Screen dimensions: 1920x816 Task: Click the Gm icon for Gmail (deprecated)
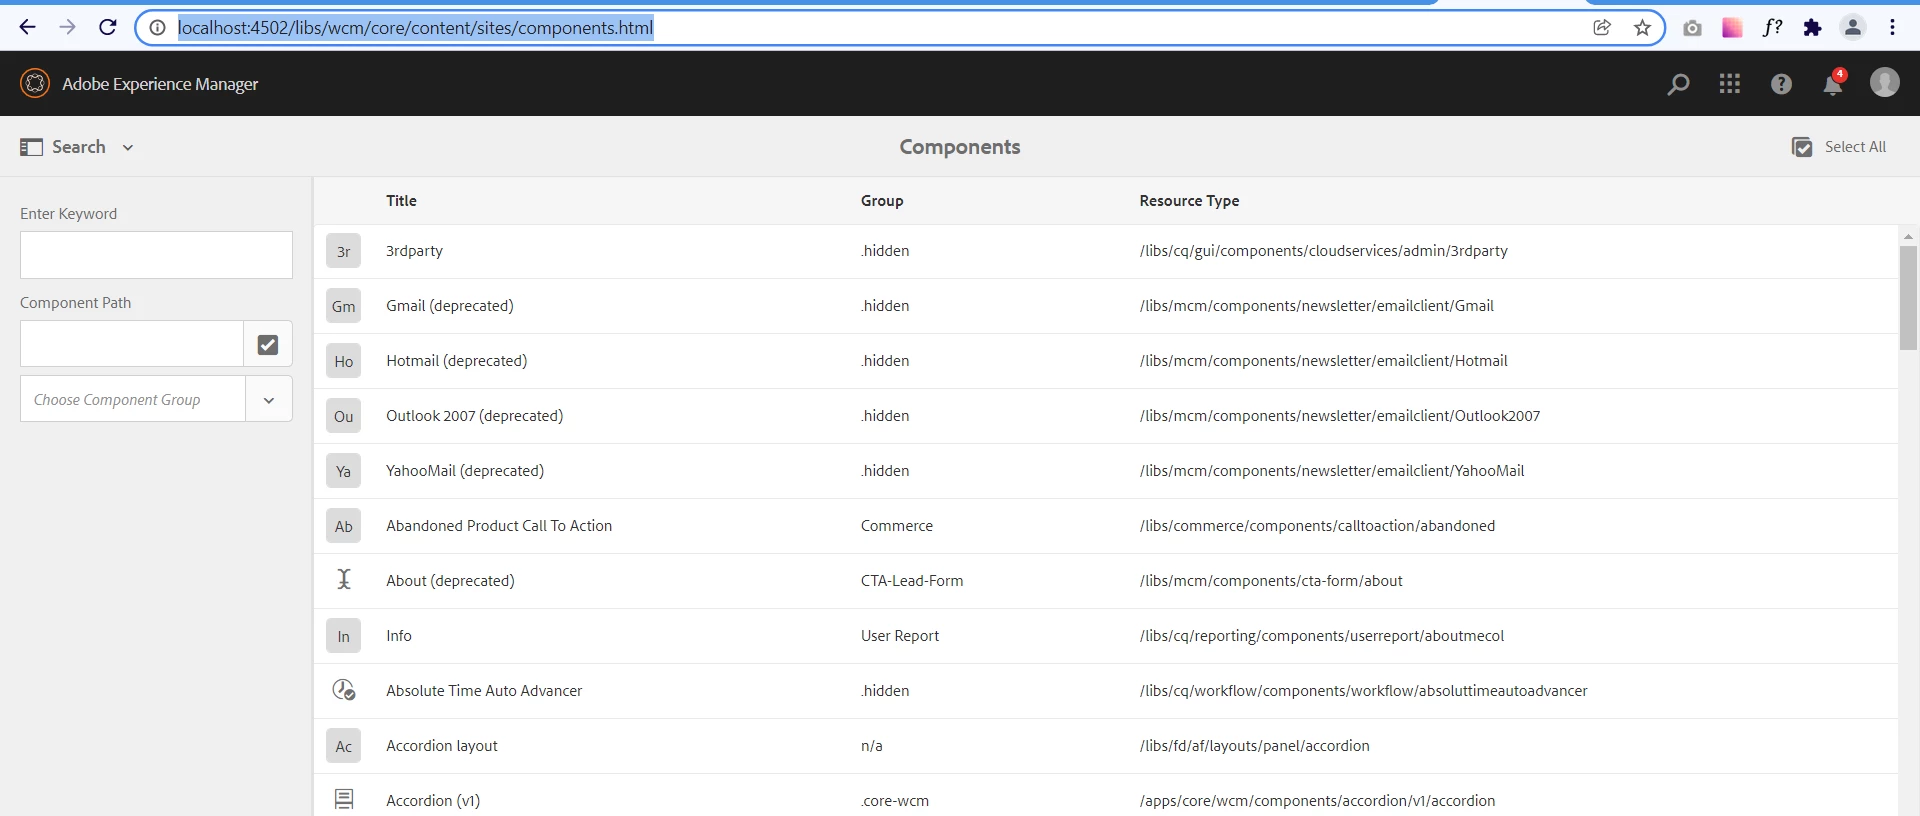343,306
